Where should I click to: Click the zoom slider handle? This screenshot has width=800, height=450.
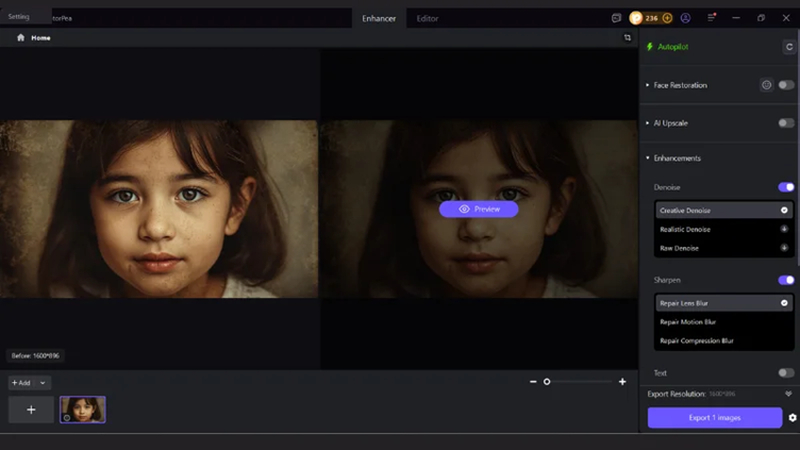[547, 382]
